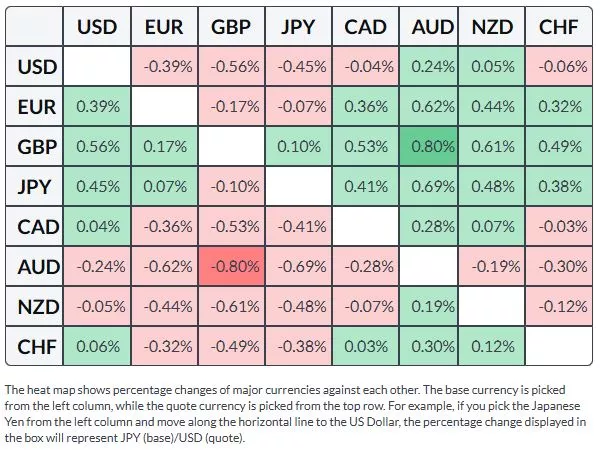Select the GBP/USD cell showing 0.56%
Screen dimensions: 600x450
(97, 148)
